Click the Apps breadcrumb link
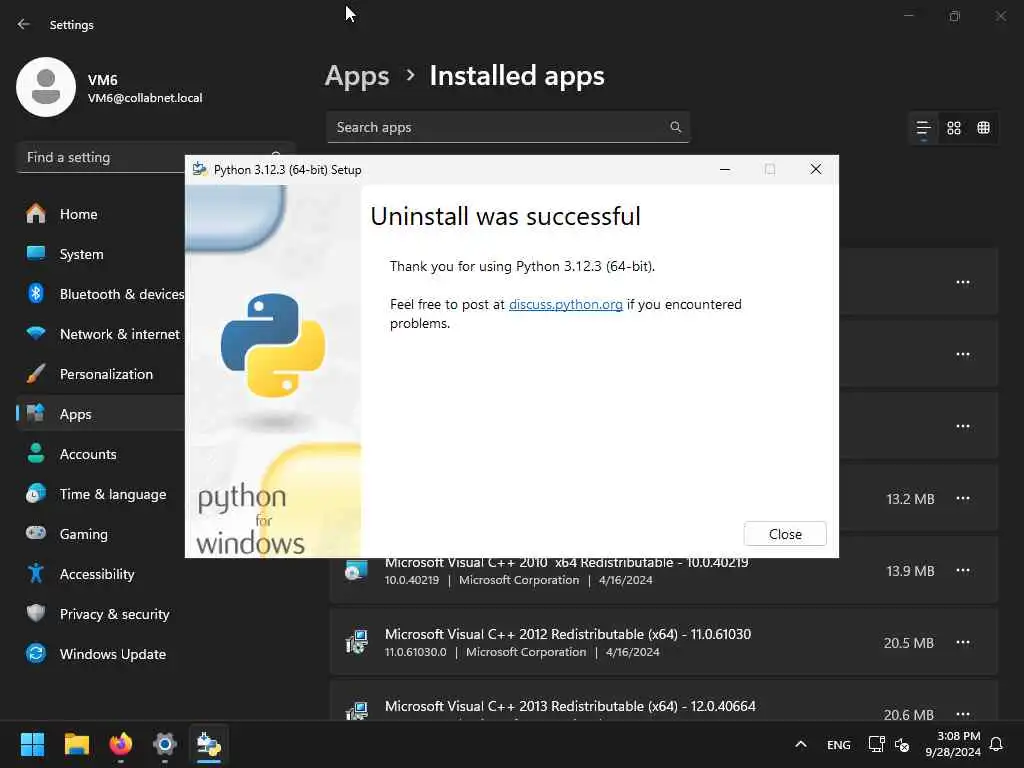1024x768 pixels. point(357,76)
